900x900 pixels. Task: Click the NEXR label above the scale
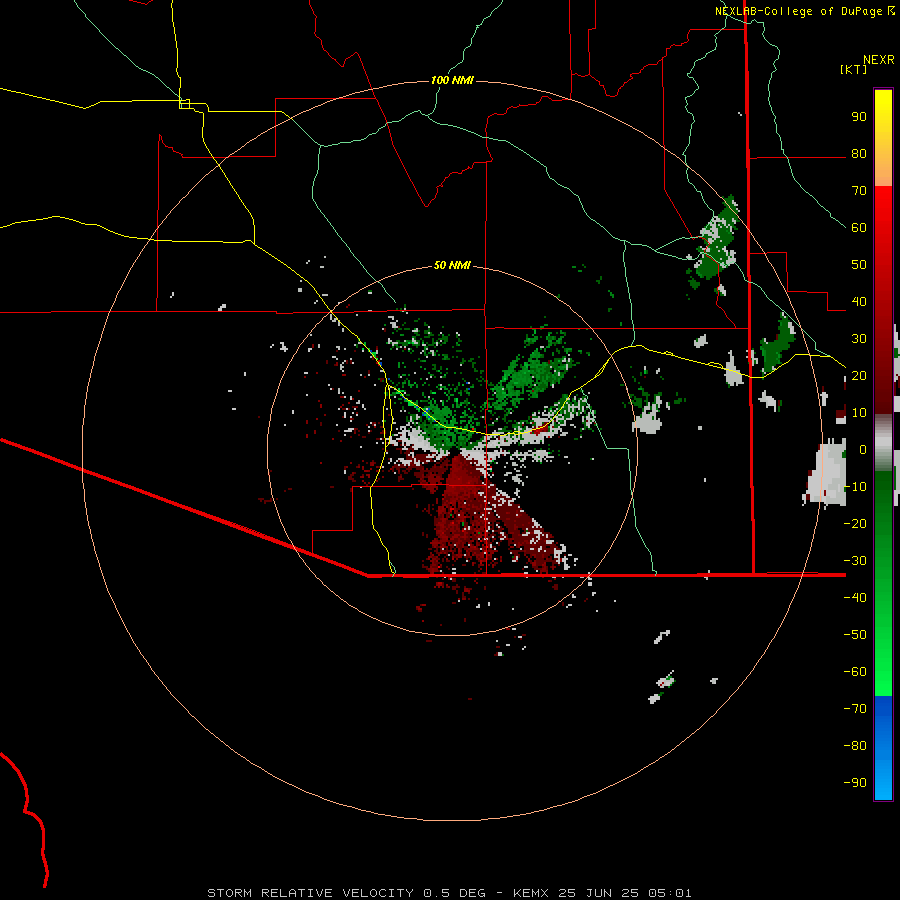878,60
